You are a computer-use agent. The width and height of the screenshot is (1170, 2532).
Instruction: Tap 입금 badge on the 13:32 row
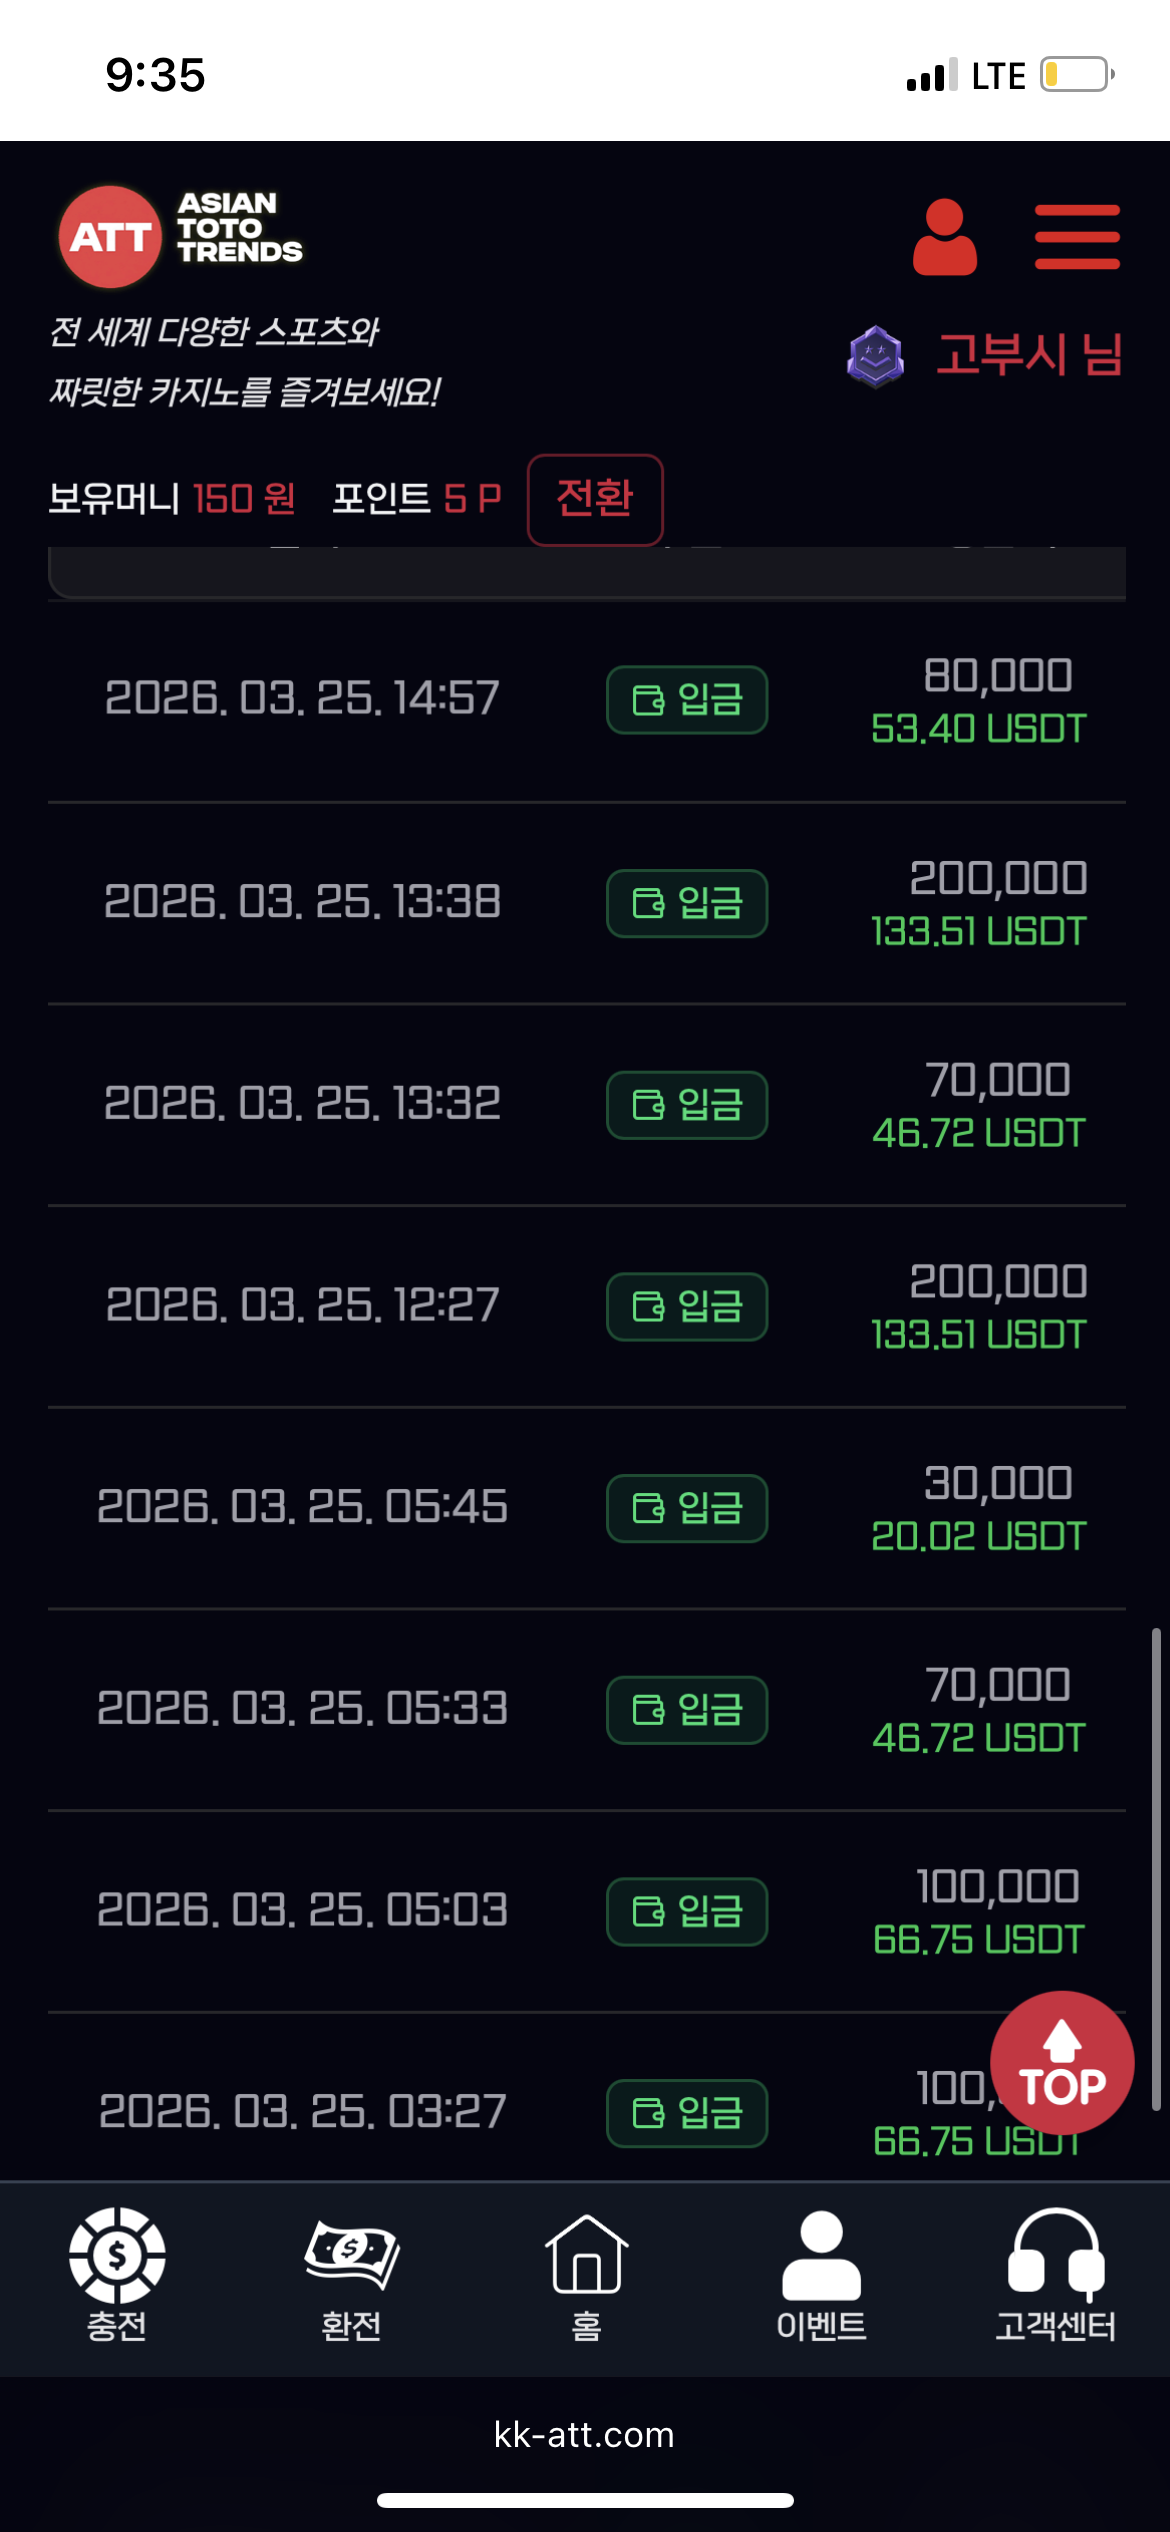click(x=687, y=1105)
